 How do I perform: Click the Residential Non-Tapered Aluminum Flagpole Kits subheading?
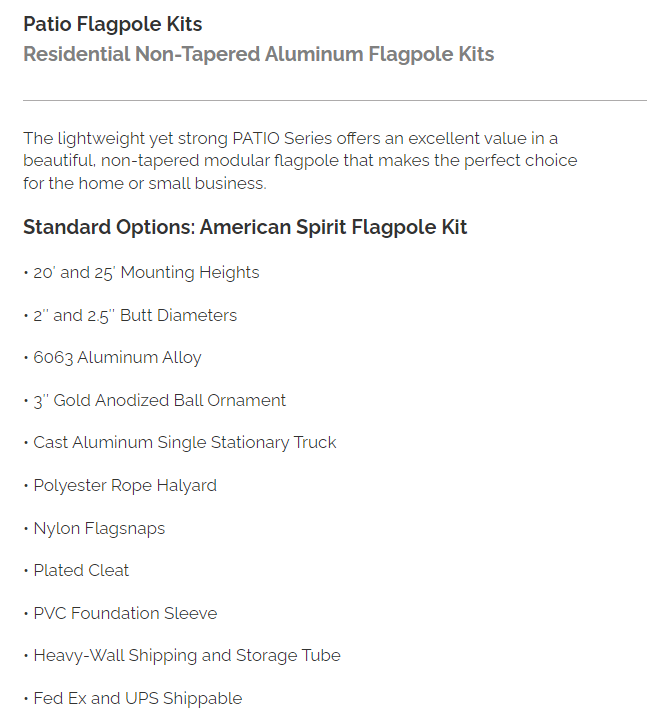[x=258, y=54]
